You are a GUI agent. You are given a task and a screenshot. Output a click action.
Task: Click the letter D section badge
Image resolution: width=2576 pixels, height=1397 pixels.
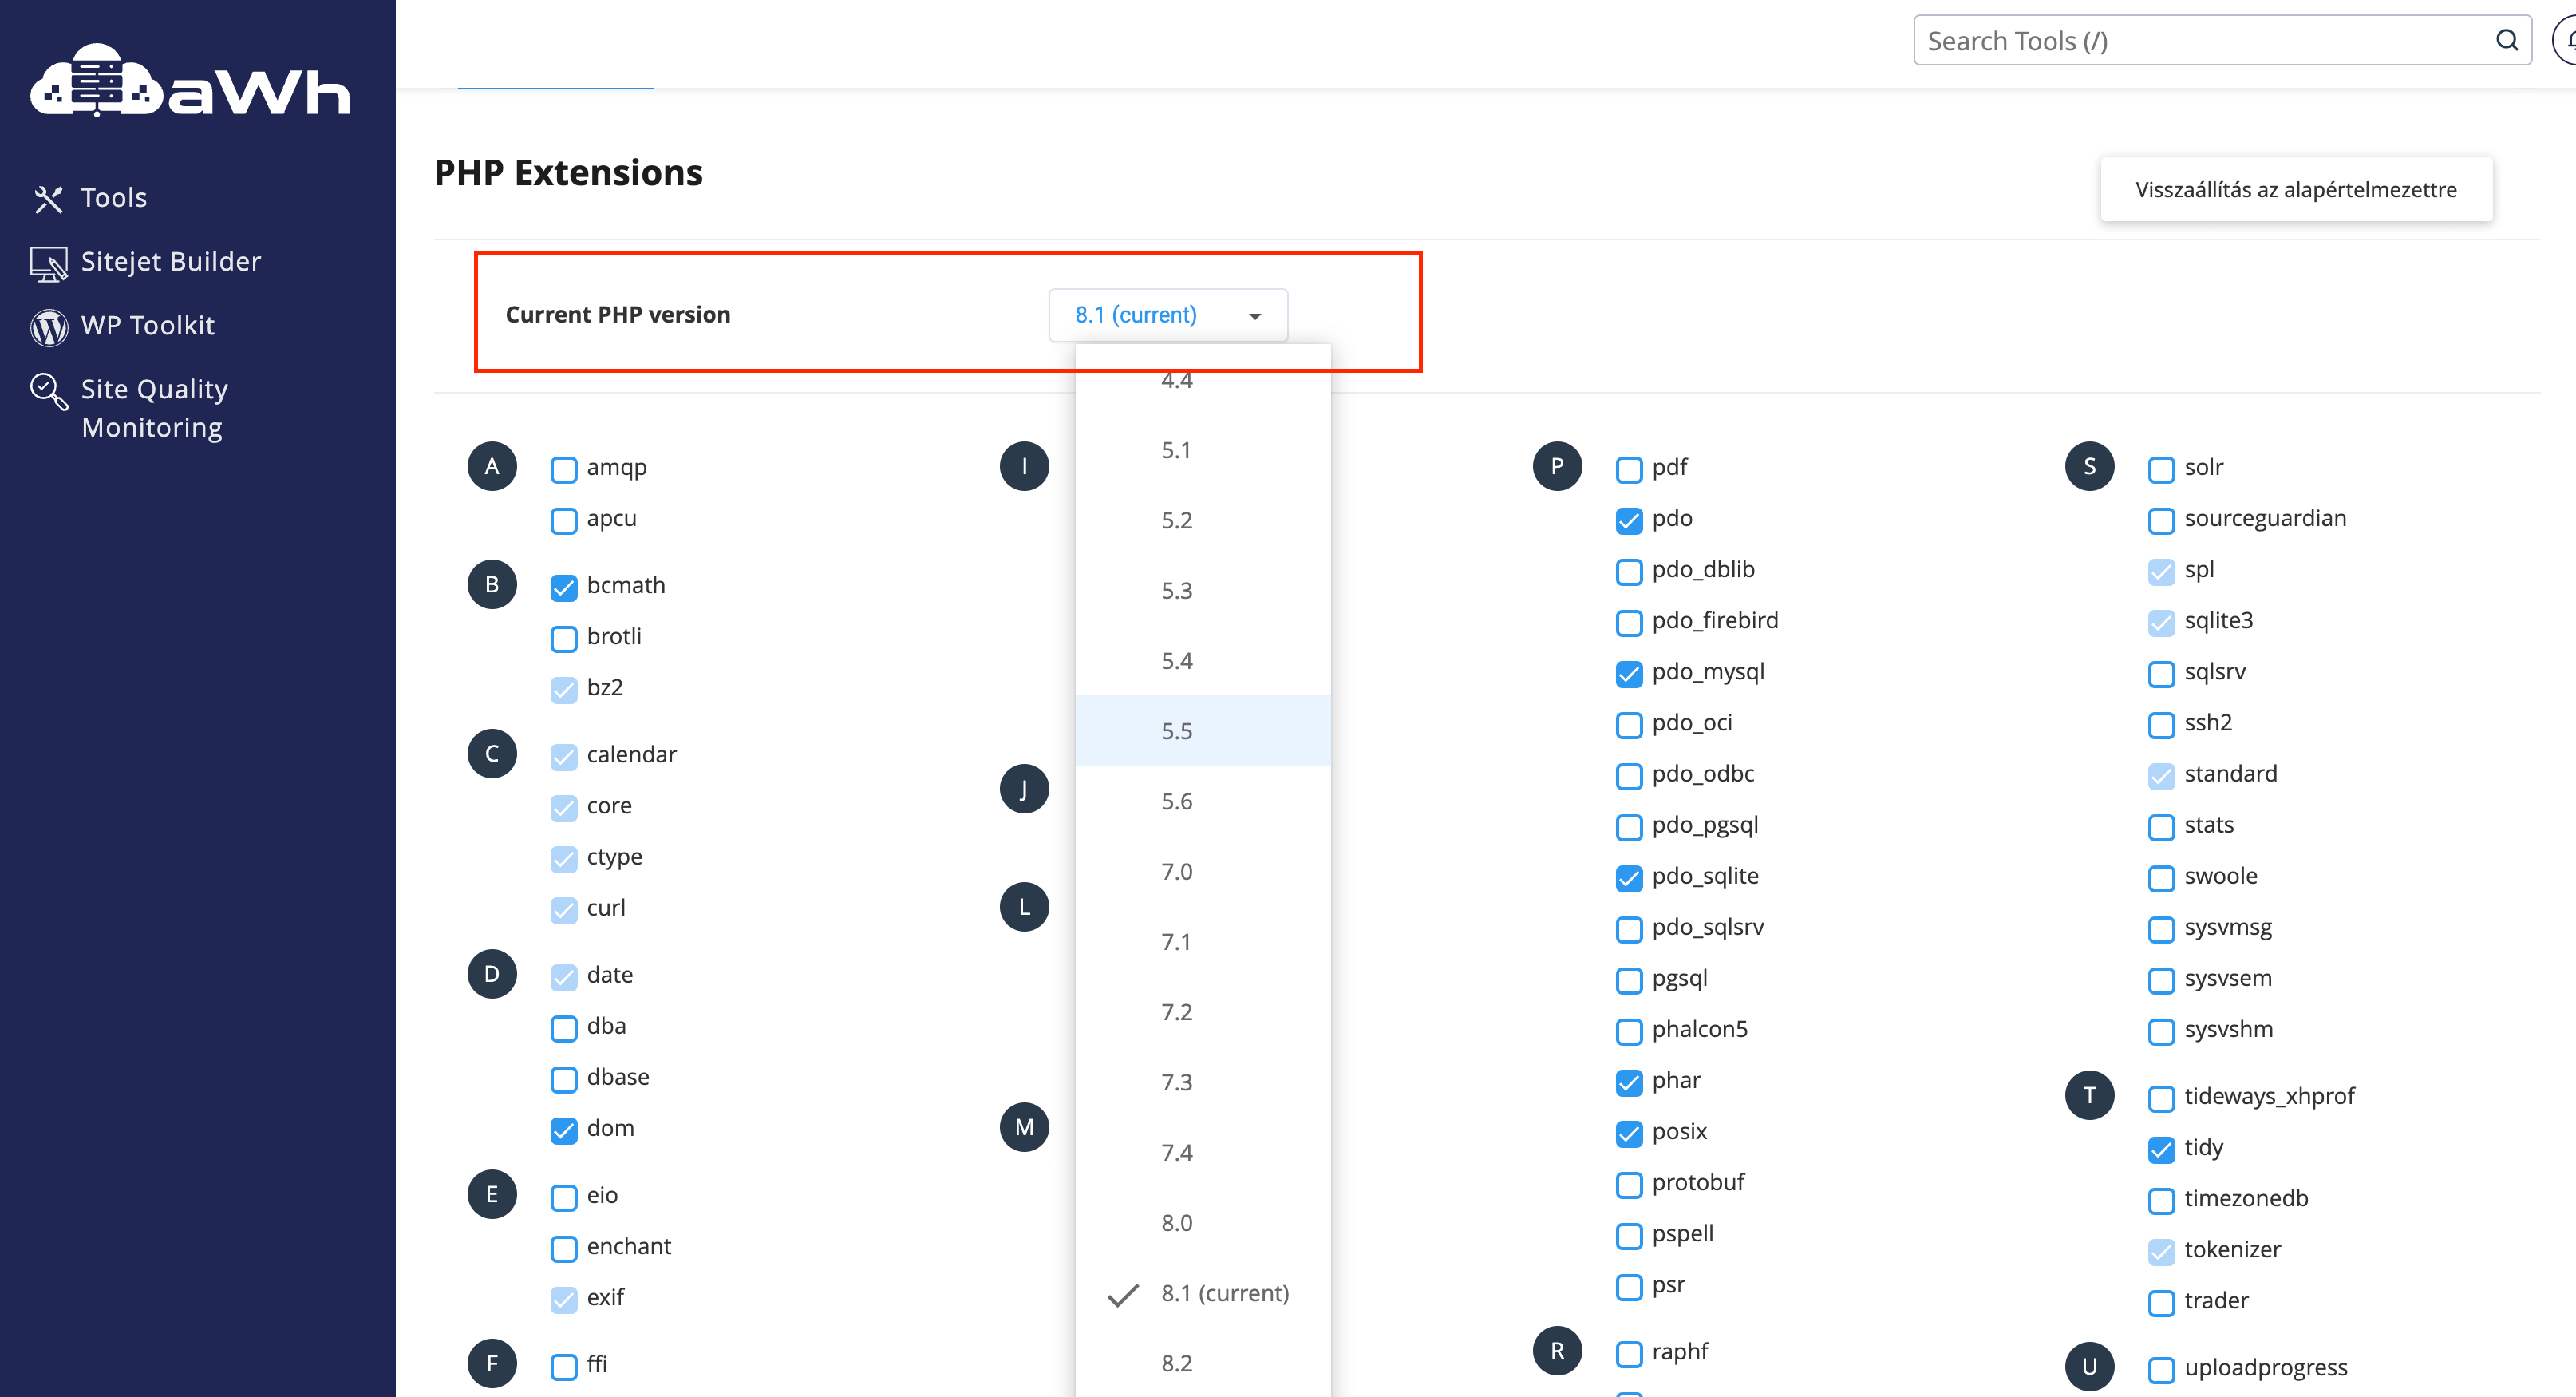(x=492, y=973)
